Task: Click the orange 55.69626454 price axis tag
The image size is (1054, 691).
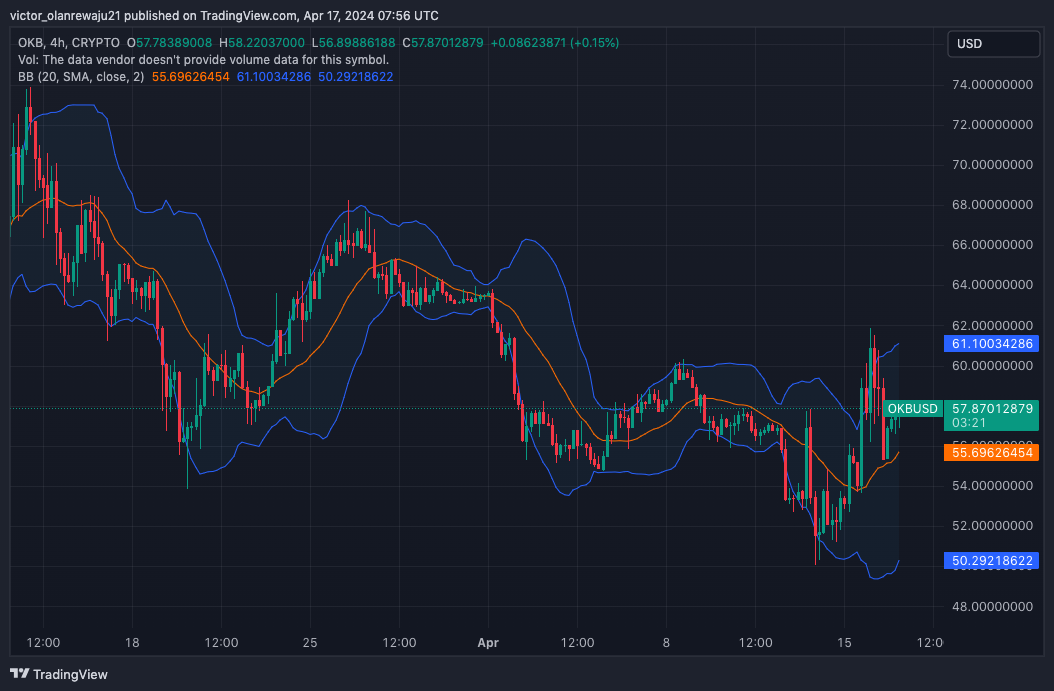Action: [992, 453]
